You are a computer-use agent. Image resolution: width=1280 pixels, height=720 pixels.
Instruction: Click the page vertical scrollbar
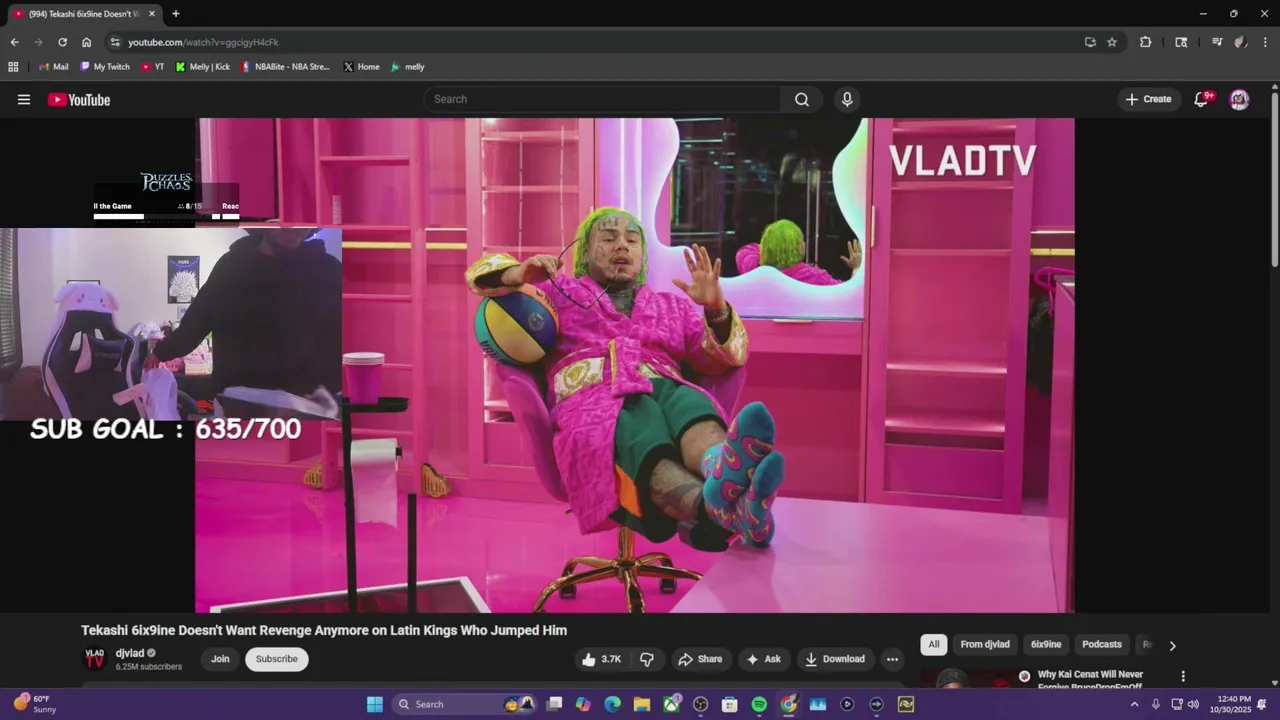pyautogui.click(x=1275, y=180)
